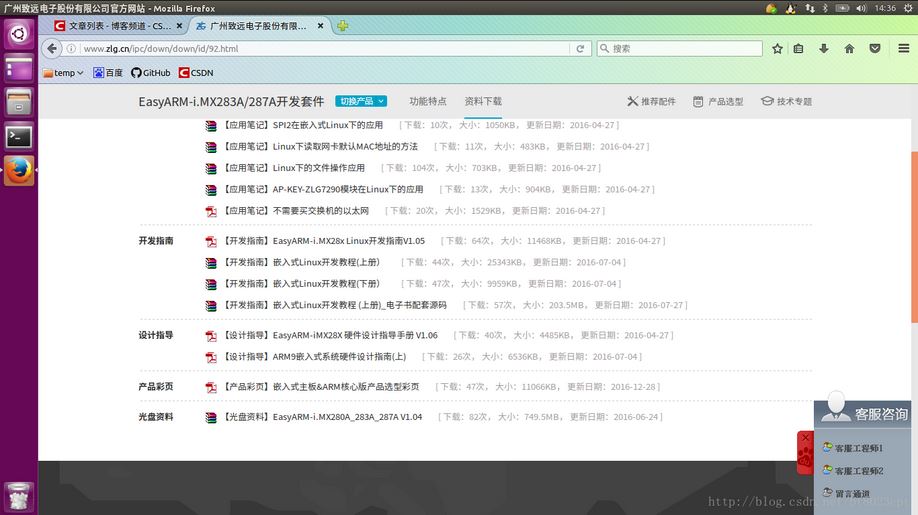
Task: Open system volume indicator
Action: (x=861, y=8)
